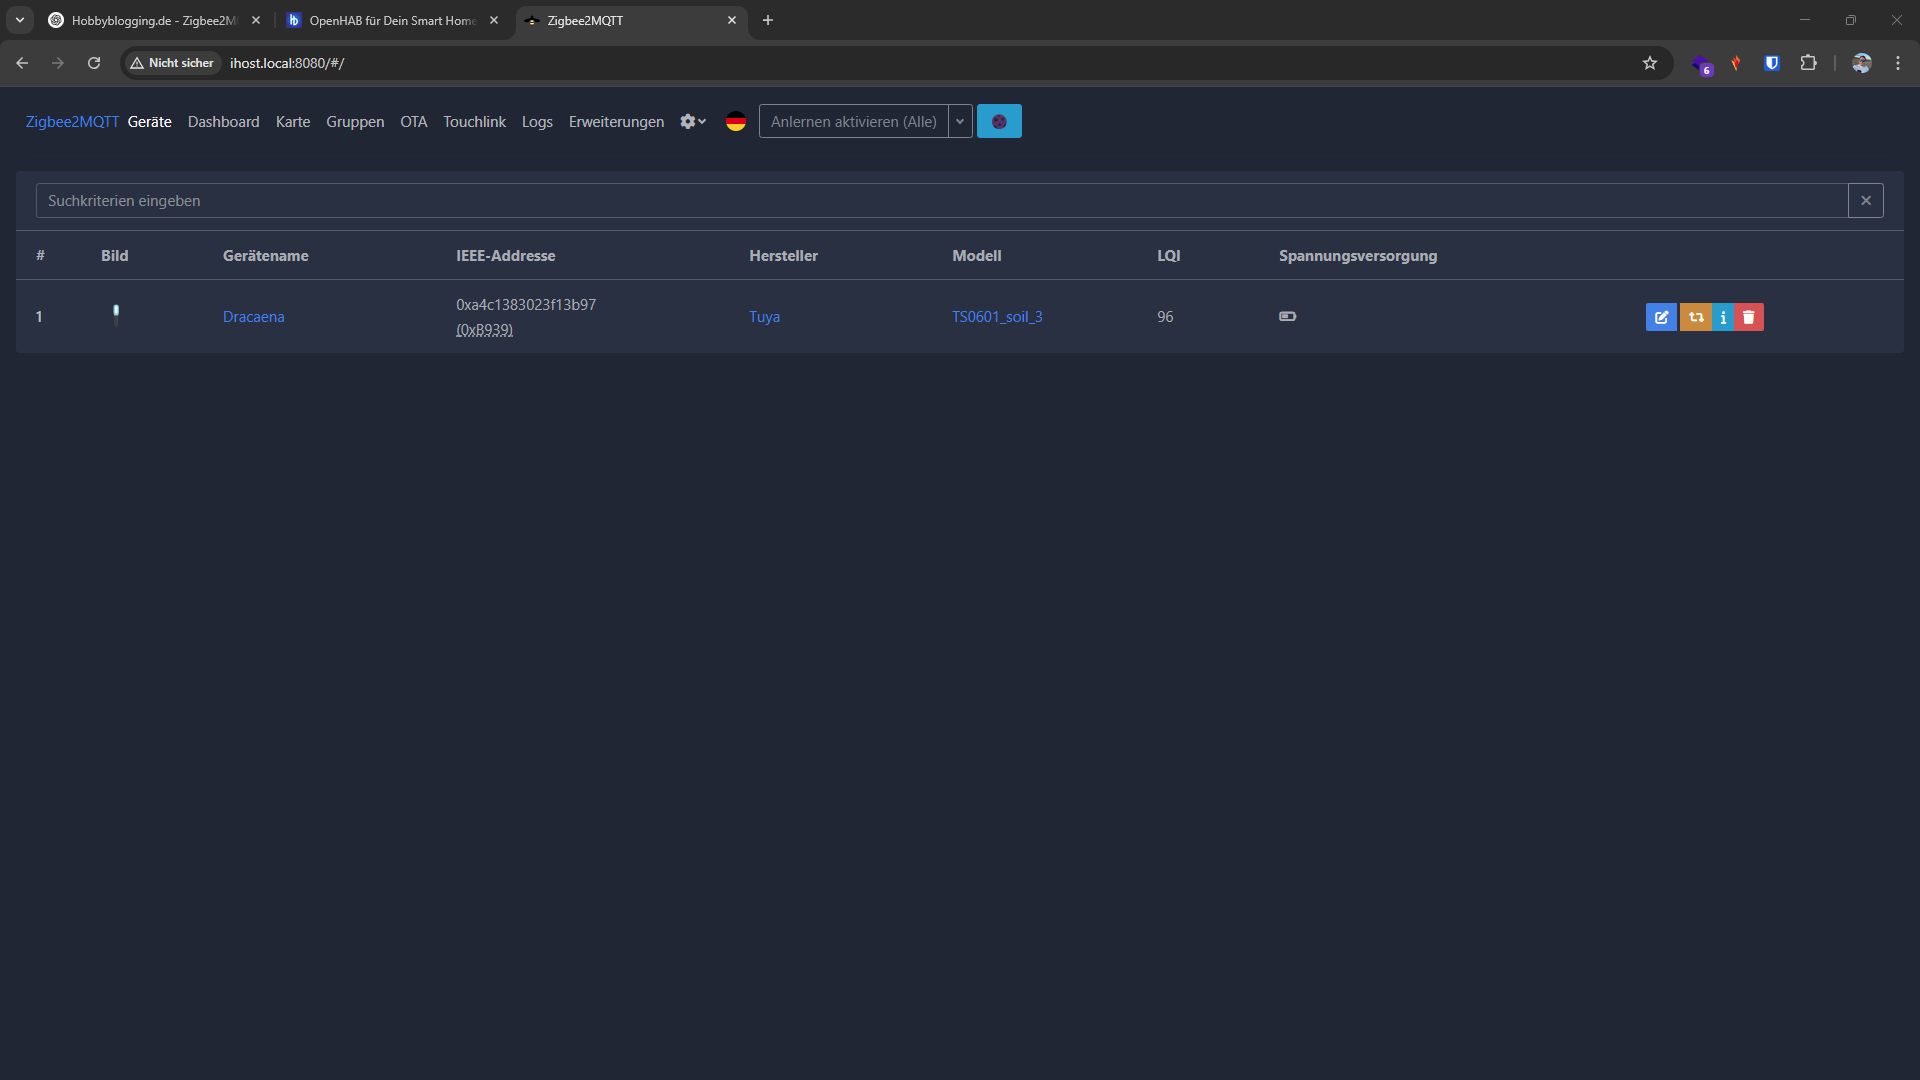
Task: Open the Zigbee2MQTT settings gear
Action: [x=687, y=121]
